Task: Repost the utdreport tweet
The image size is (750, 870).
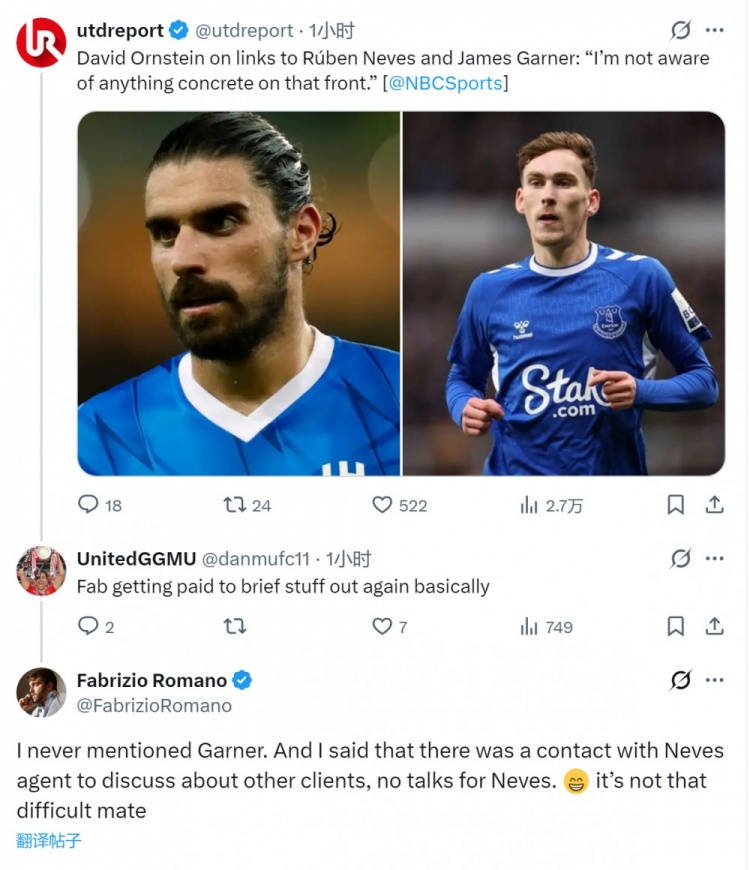Action: pyautogui.click(x=235, y=505)
